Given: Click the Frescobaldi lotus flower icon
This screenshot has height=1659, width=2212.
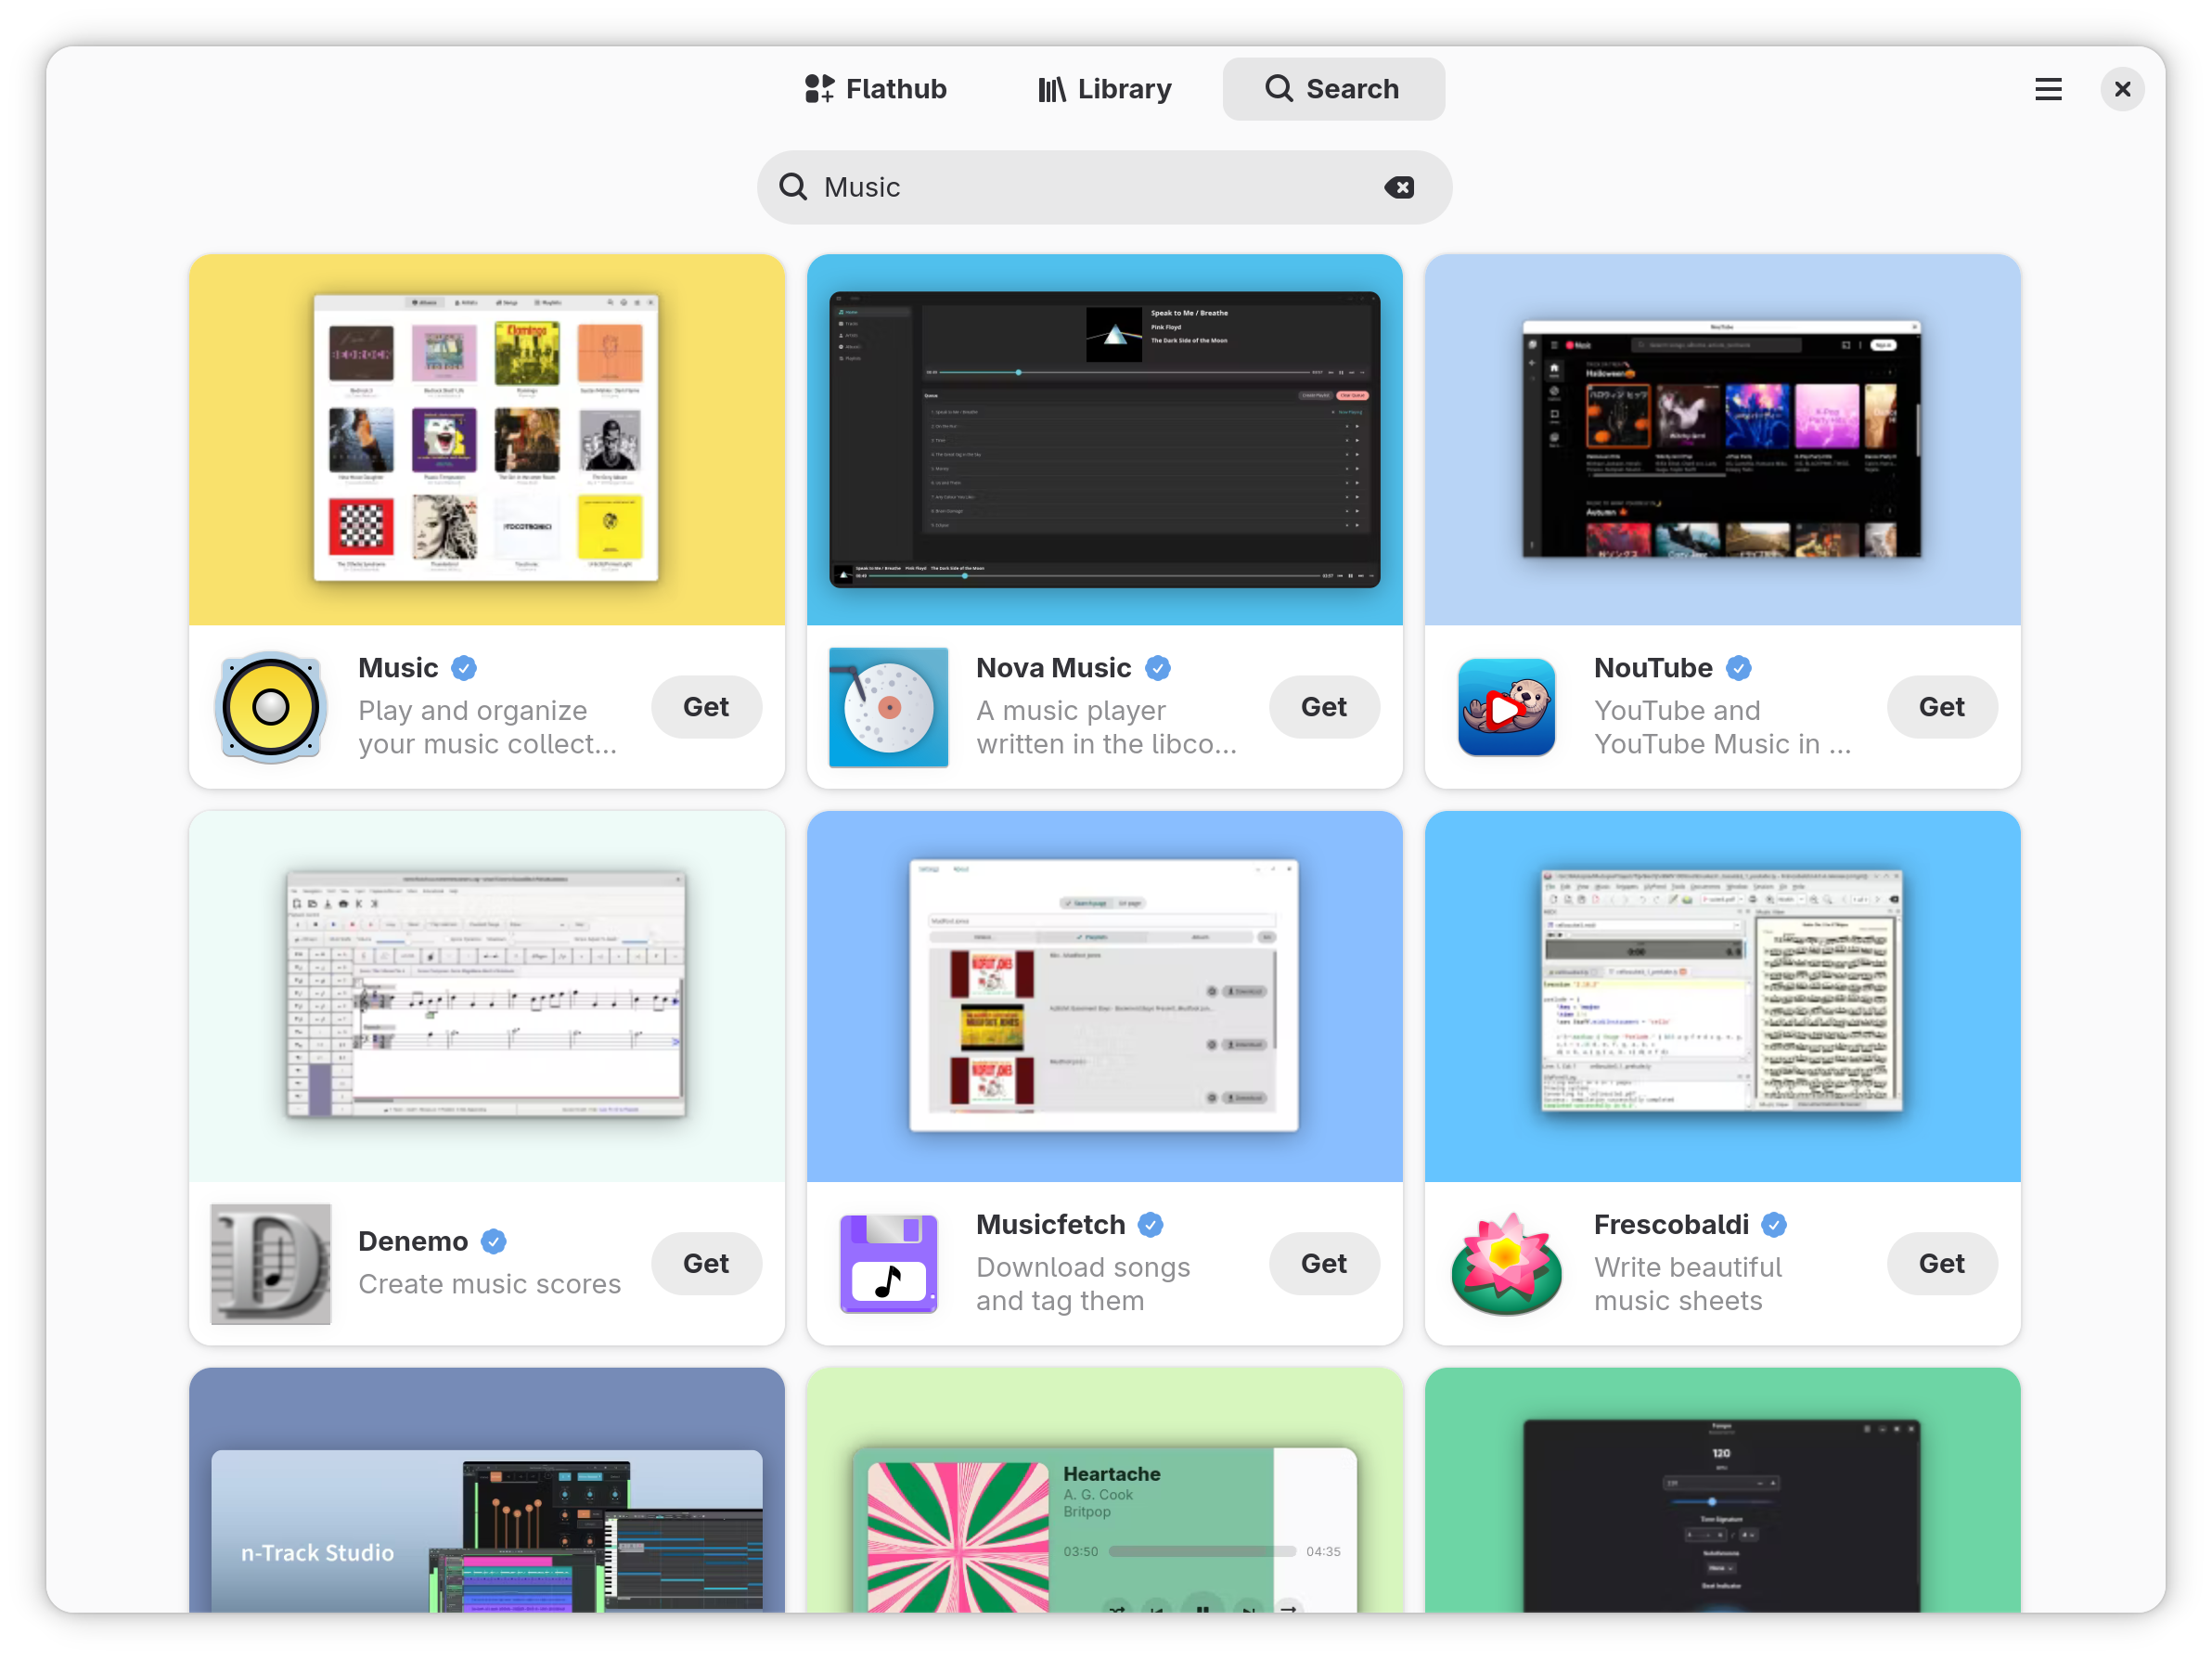Looking at the screenshot, I should coord(1506,1264).
